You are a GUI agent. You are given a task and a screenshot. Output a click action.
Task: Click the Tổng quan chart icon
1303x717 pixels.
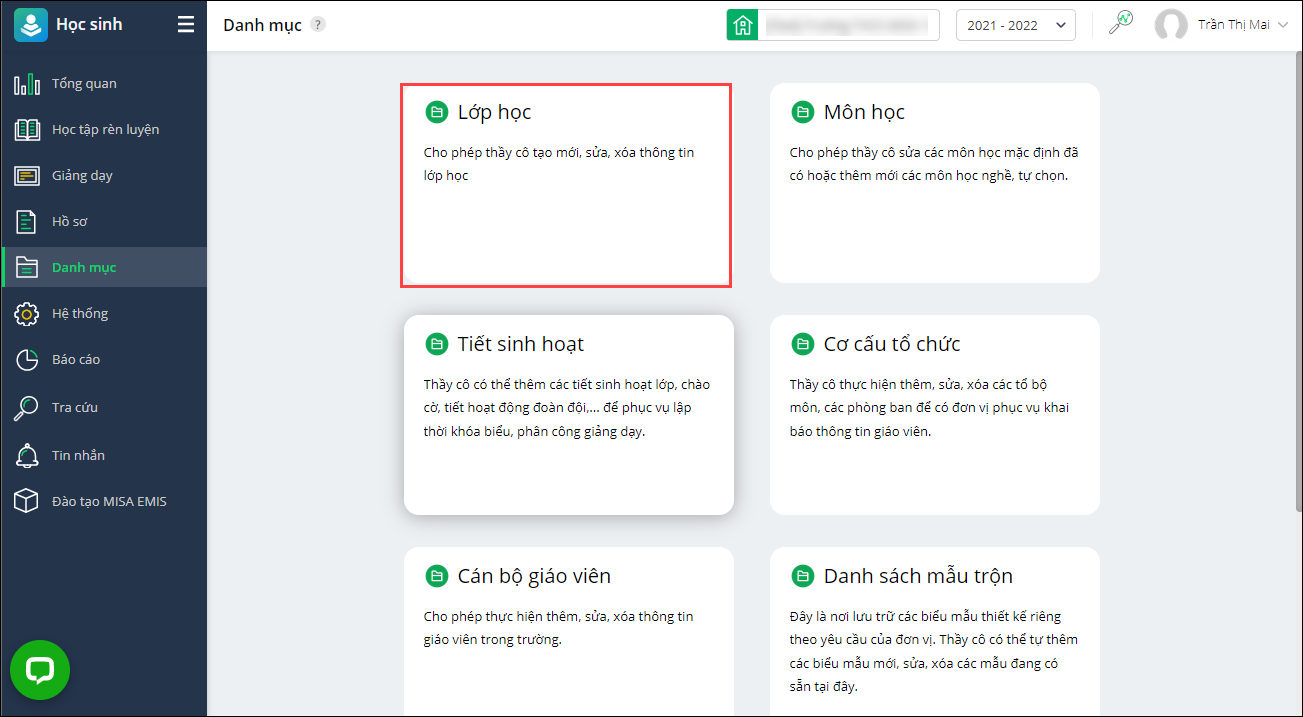[27, 84]
